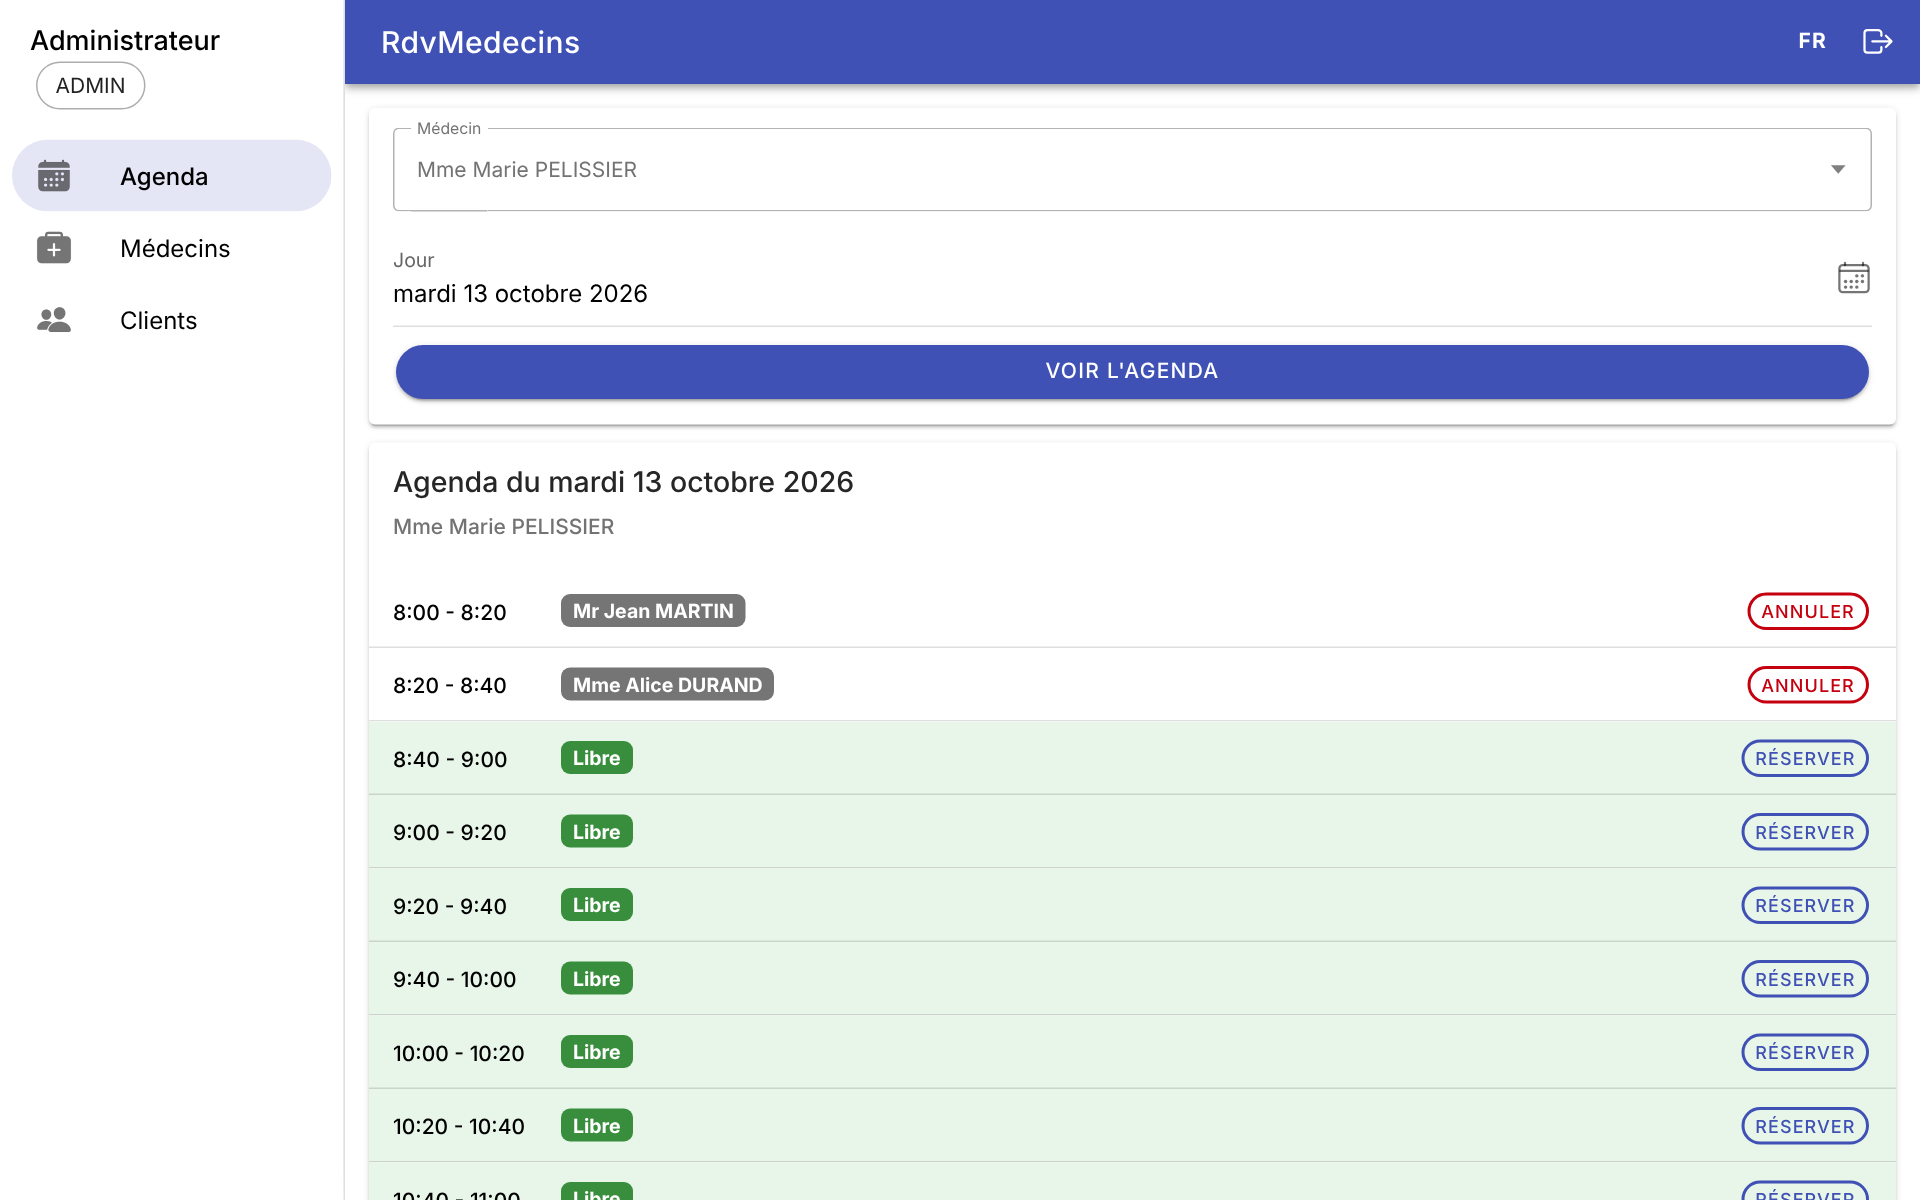Viewport: 1920px width, 1200px height.
Task: Click the ADMIN role chip
Action: (91, 86)
